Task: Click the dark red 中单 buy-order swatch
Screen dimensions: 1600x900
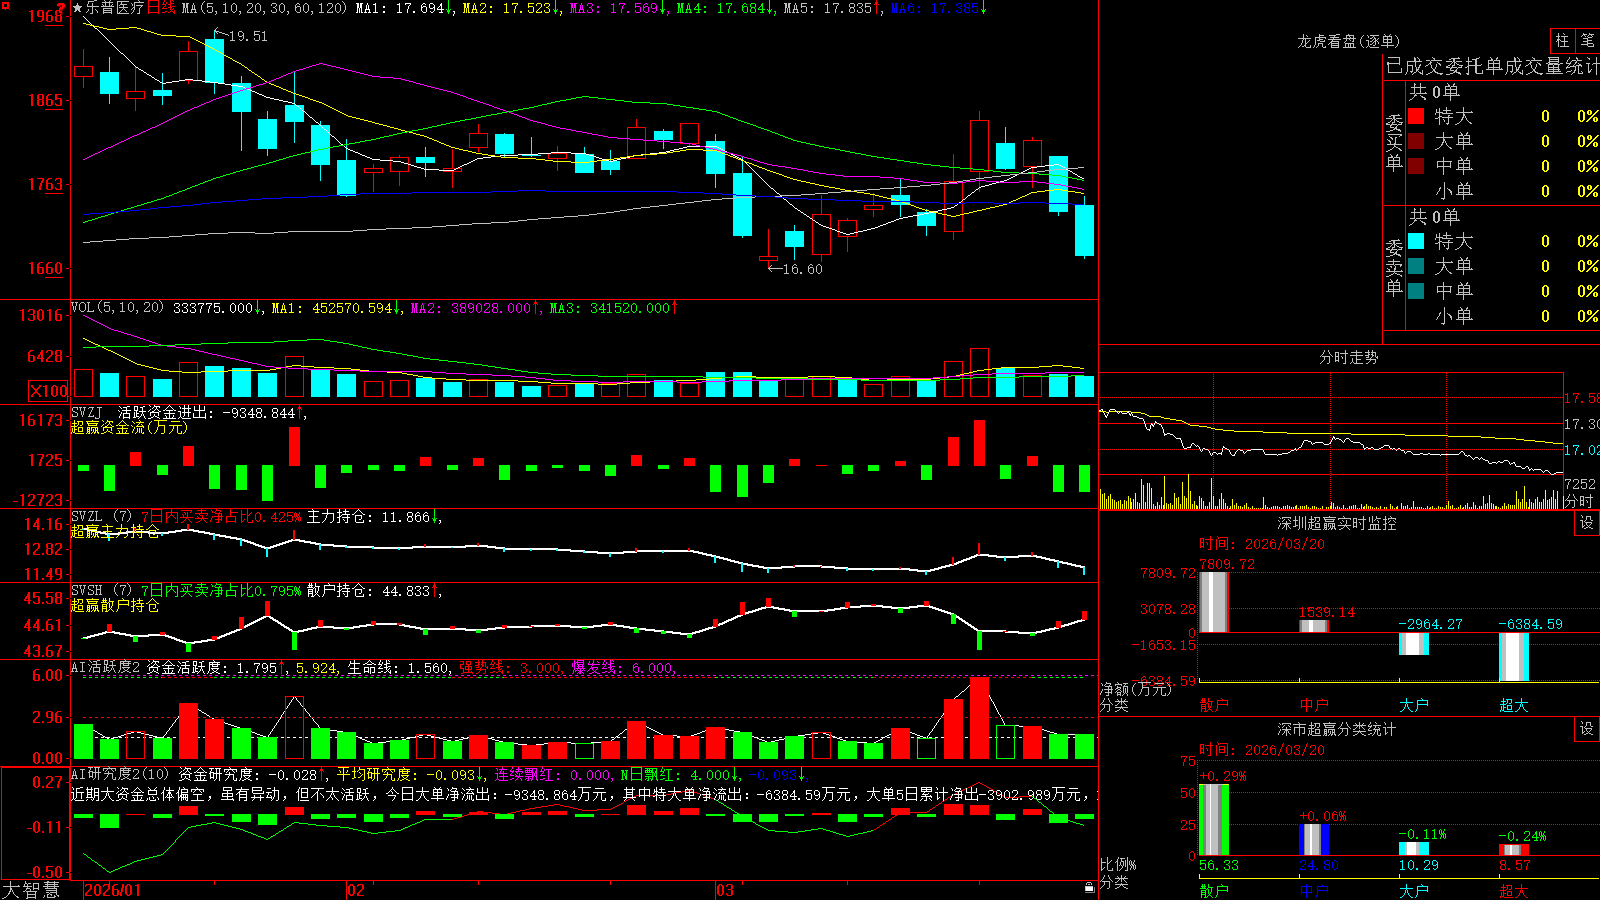Action: pyautogui.click(x=1416, y=166)
